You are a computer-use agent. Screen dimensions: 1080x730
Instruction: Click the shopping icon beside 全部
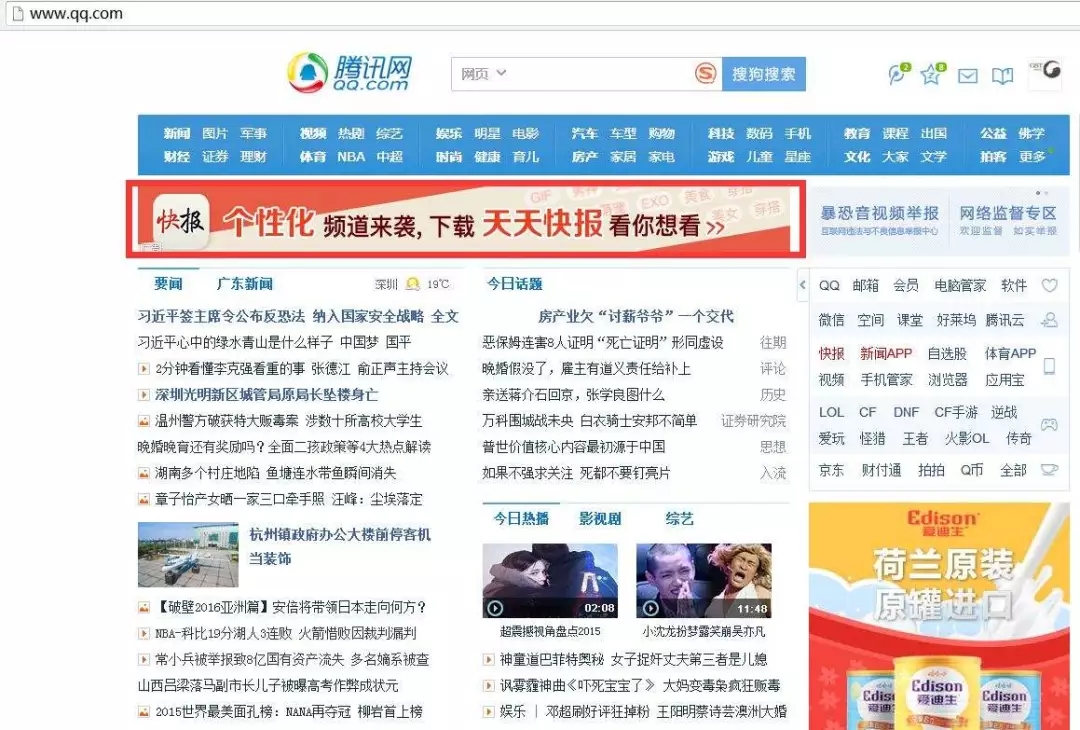coord(1049,470)
